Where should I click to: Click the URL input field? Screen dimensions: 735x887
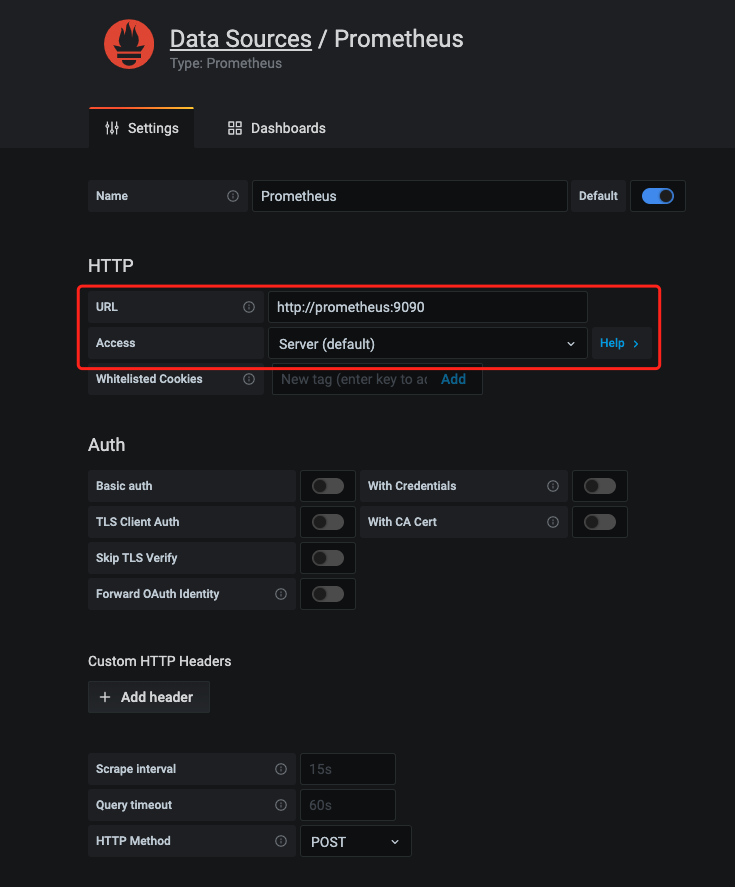point(428,307)
